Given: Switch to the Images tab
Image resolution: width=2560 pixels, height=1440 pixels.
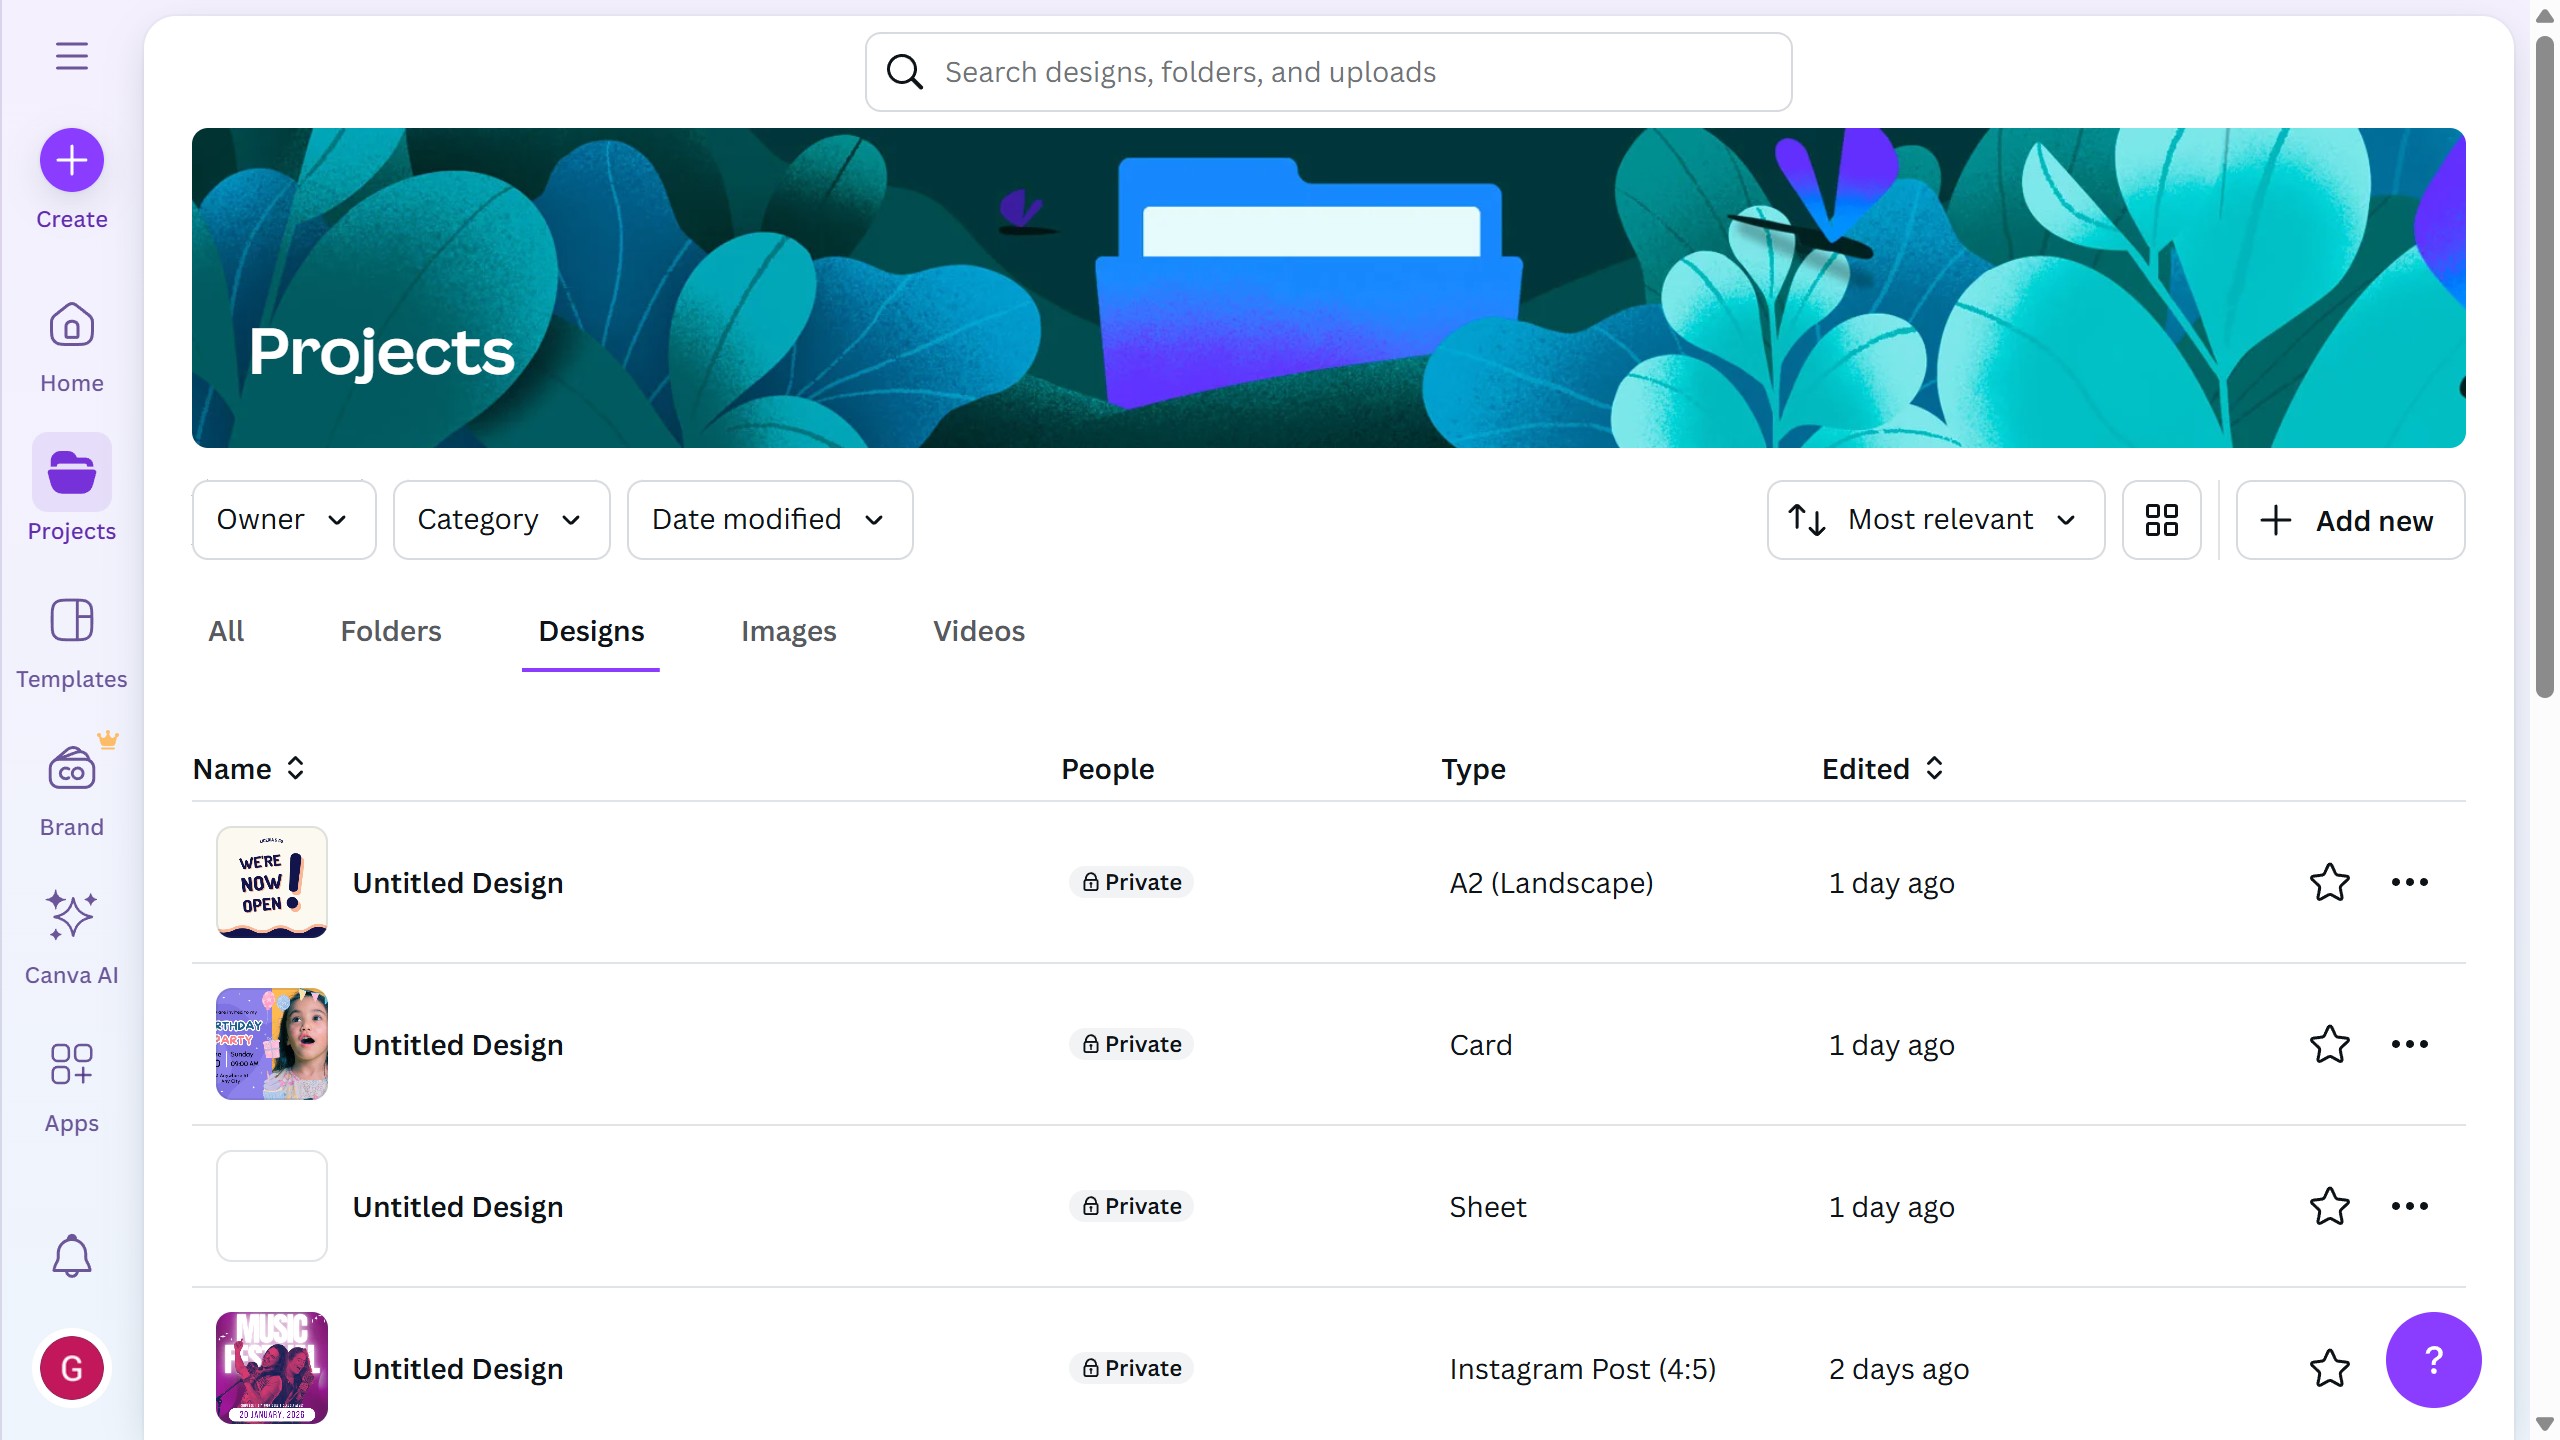Looking at the screenshot, I should (x=788, y=631).
